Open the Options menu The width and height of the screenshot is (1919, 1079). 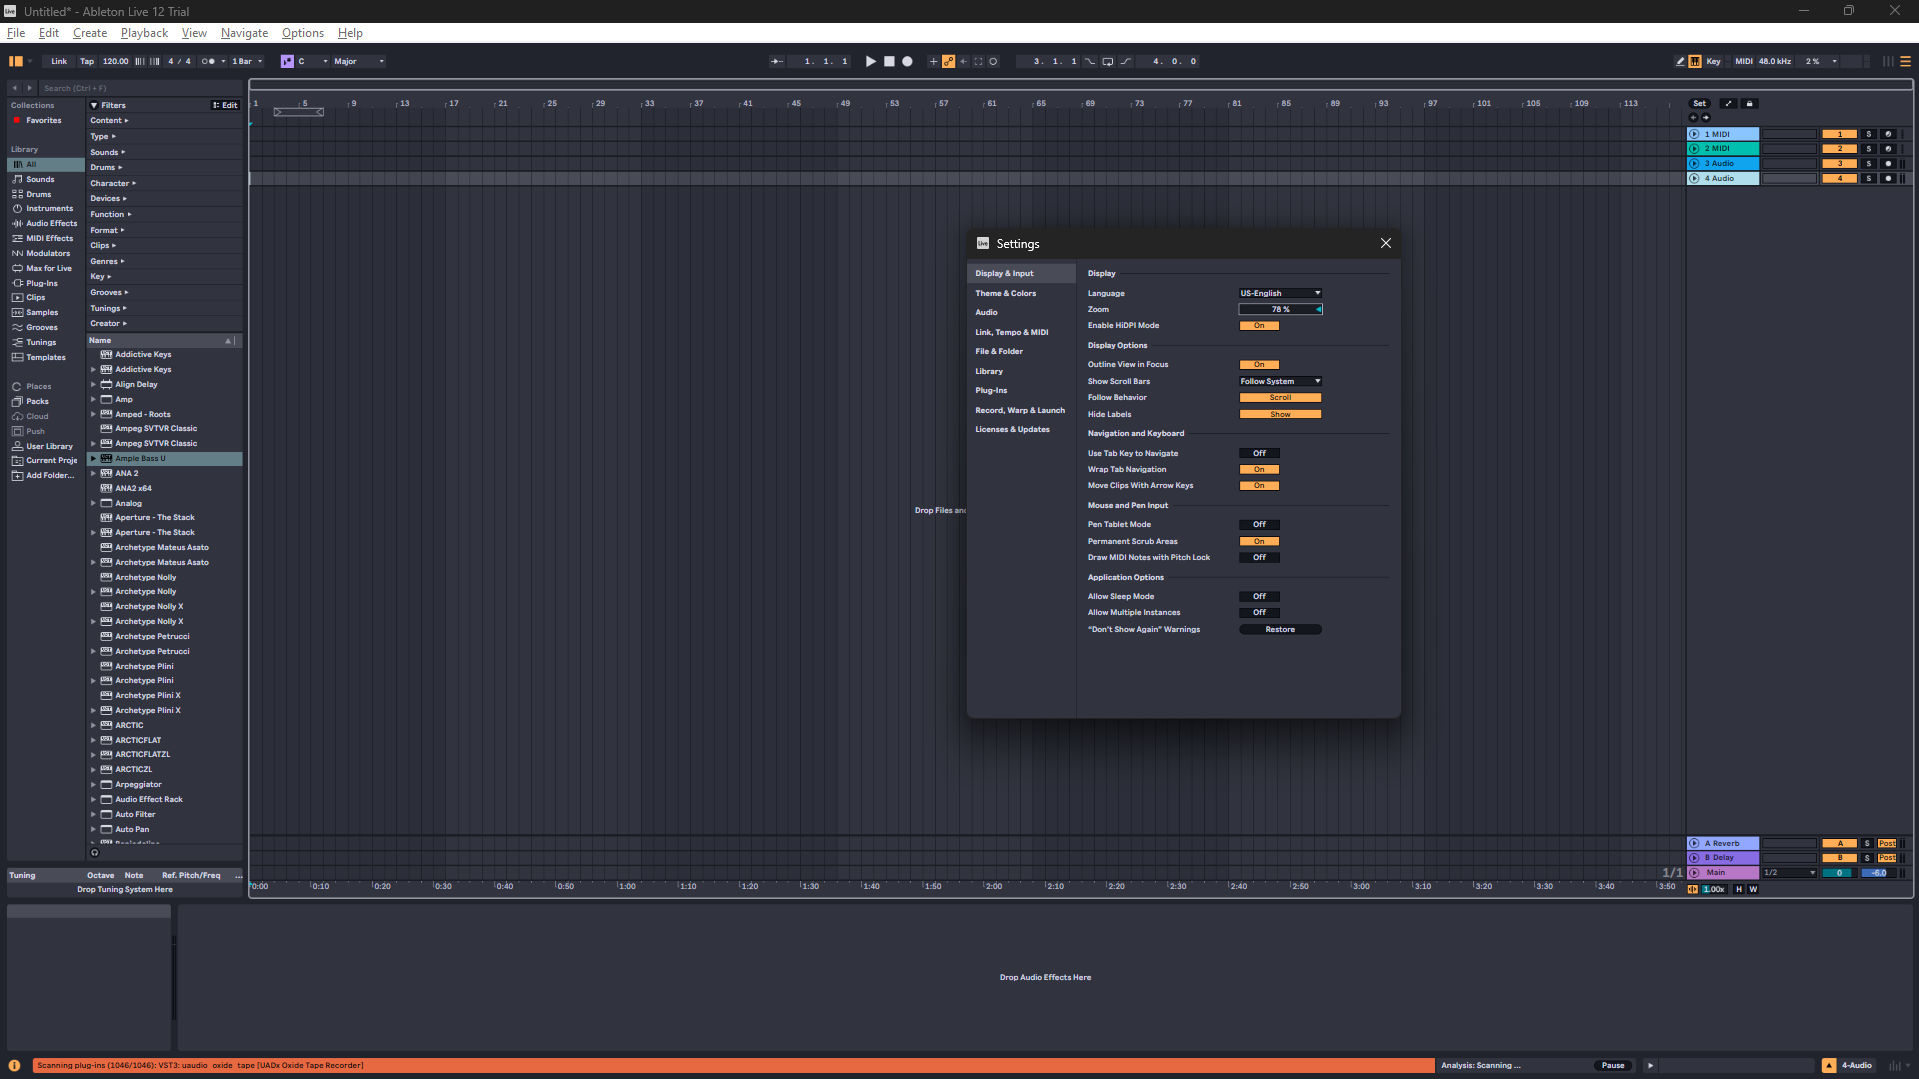pos(302,33)
